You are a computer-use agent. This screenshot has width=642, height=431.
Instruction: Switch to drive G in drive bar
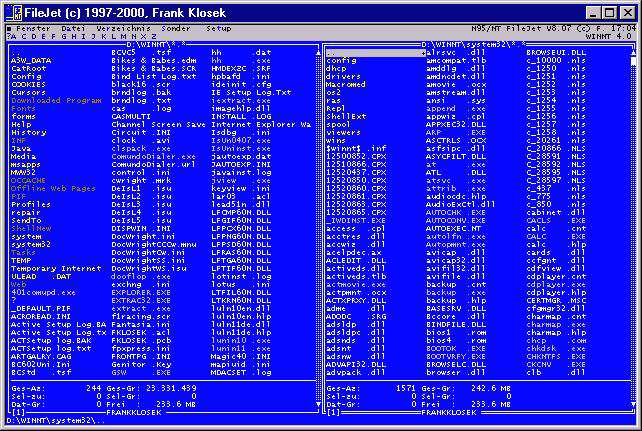tap(64, 36)
